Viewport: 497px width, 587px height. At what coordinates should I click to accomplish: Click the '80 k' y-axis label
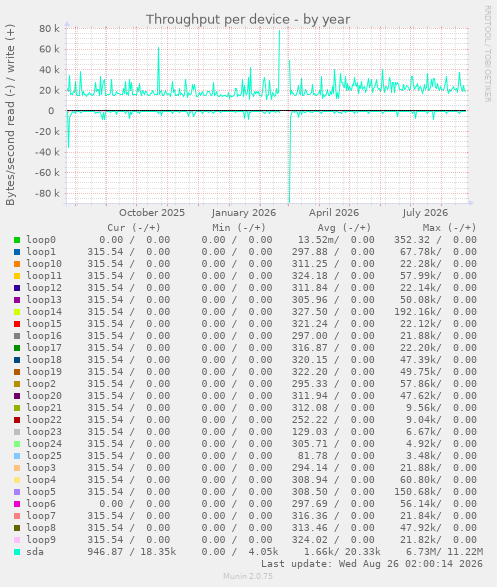(49, 28)
